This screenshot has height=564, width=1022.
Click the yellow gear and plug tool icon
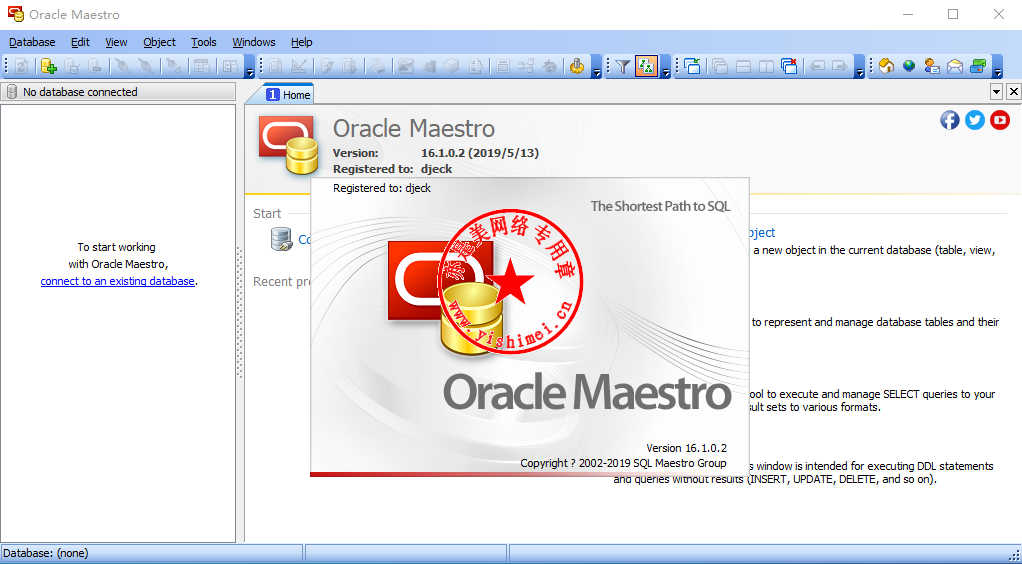coord(577,66)
